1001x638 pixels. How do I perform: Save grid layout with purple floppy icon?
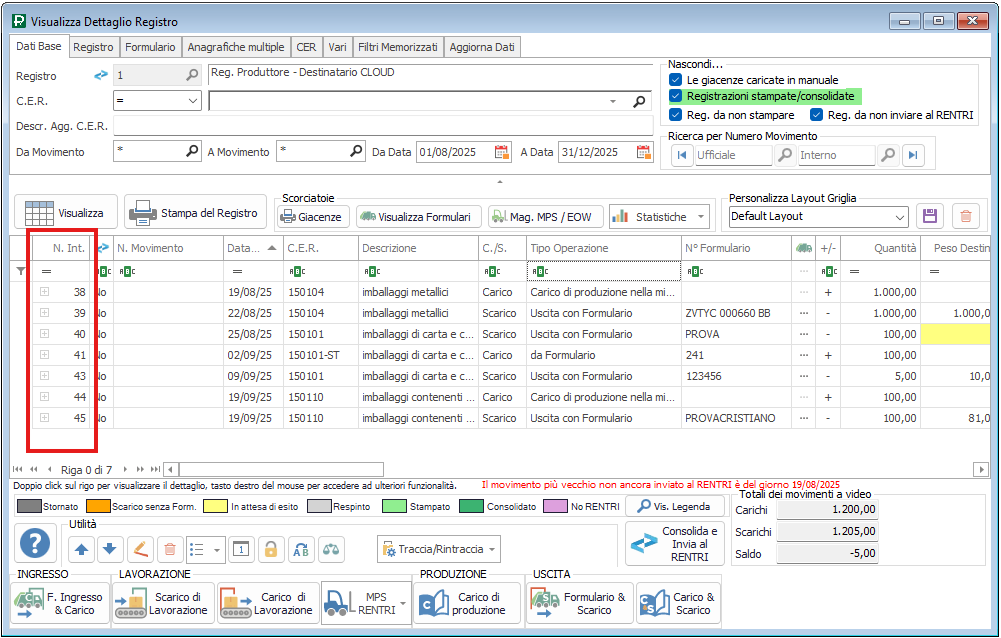(x=931, y=216)
